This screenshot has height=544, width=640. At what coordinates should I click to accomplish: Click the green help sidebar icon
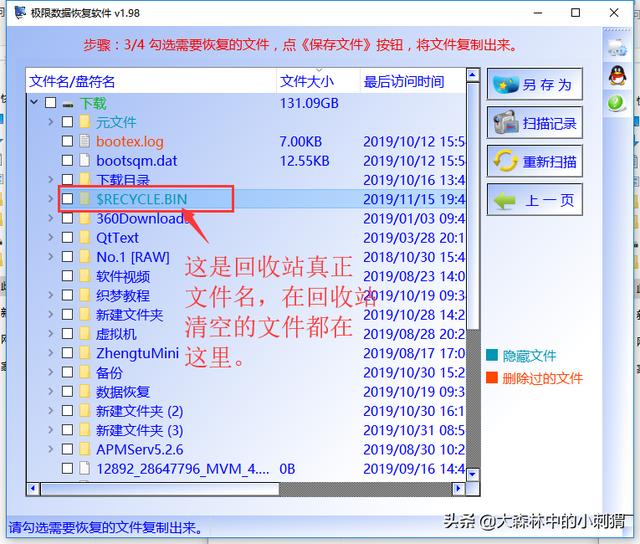tap(616, 103)
